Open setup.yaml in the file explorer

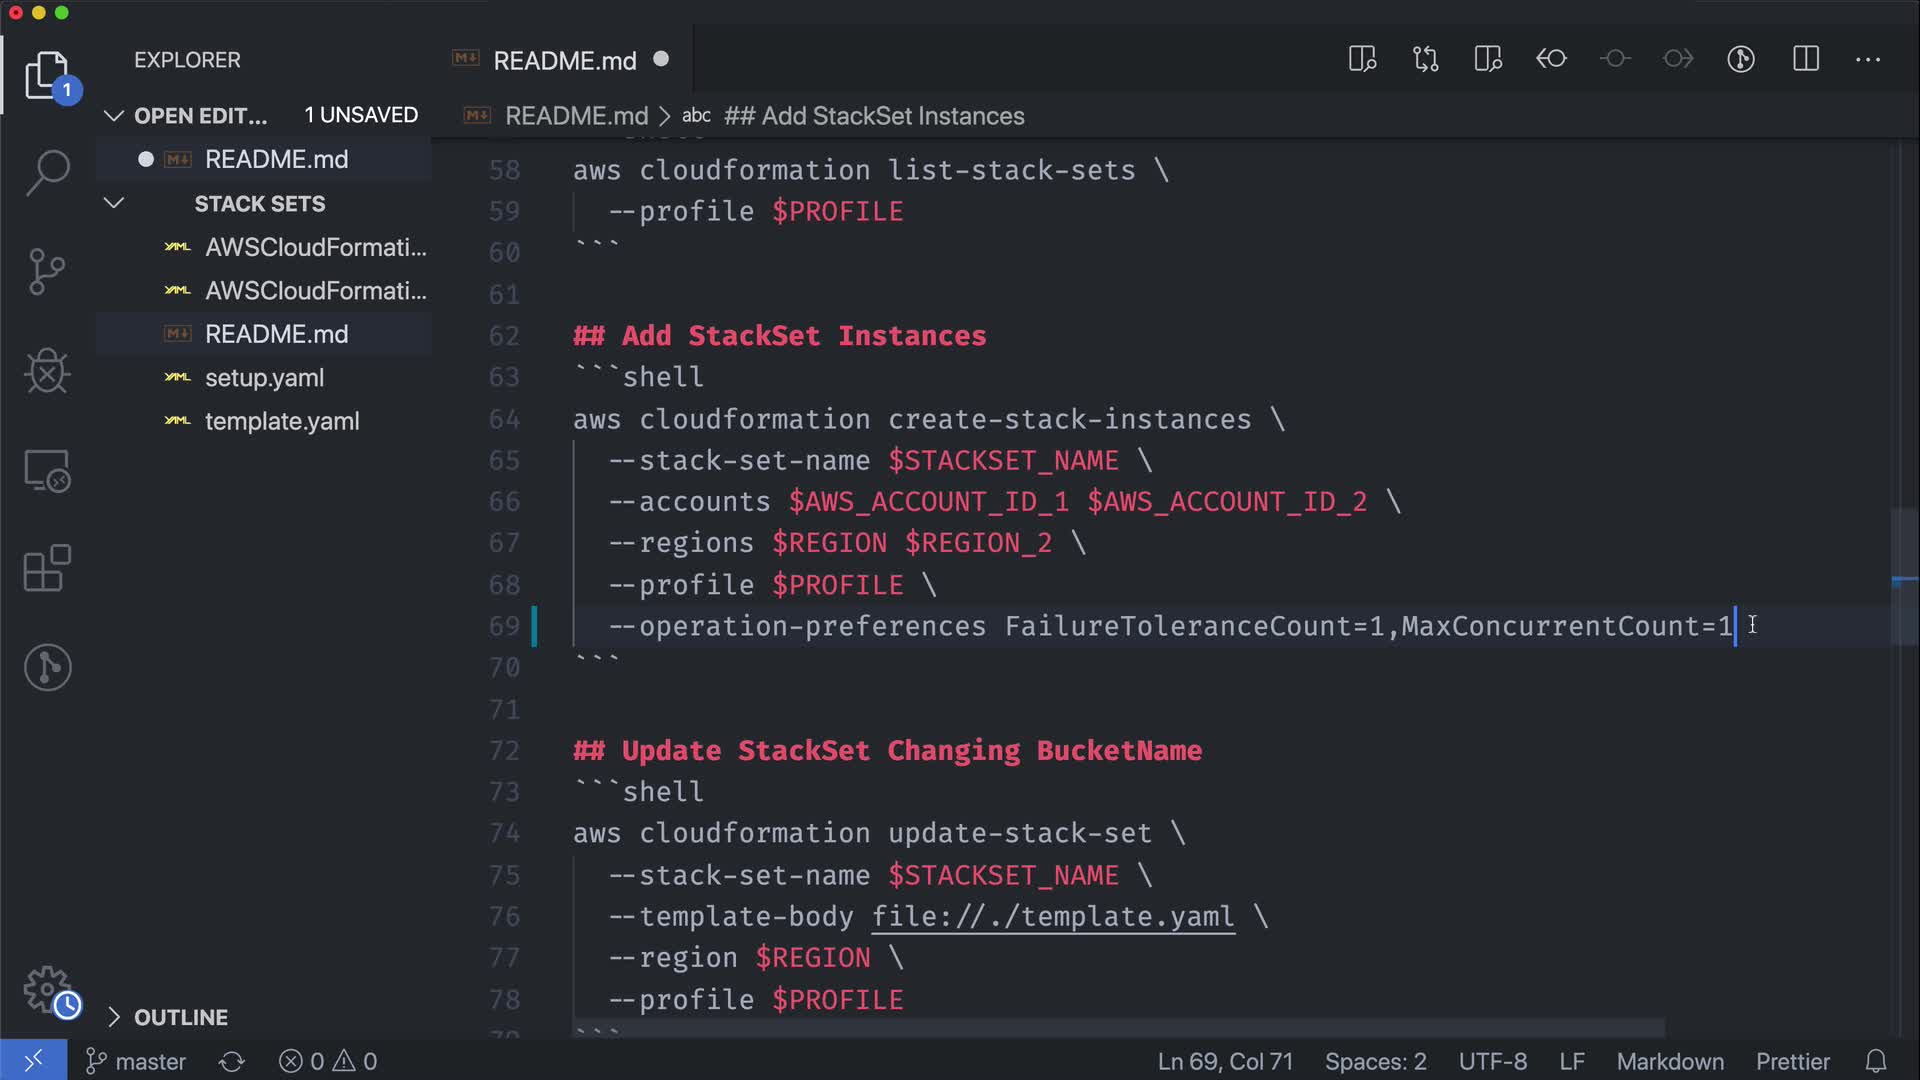[264, 378]
